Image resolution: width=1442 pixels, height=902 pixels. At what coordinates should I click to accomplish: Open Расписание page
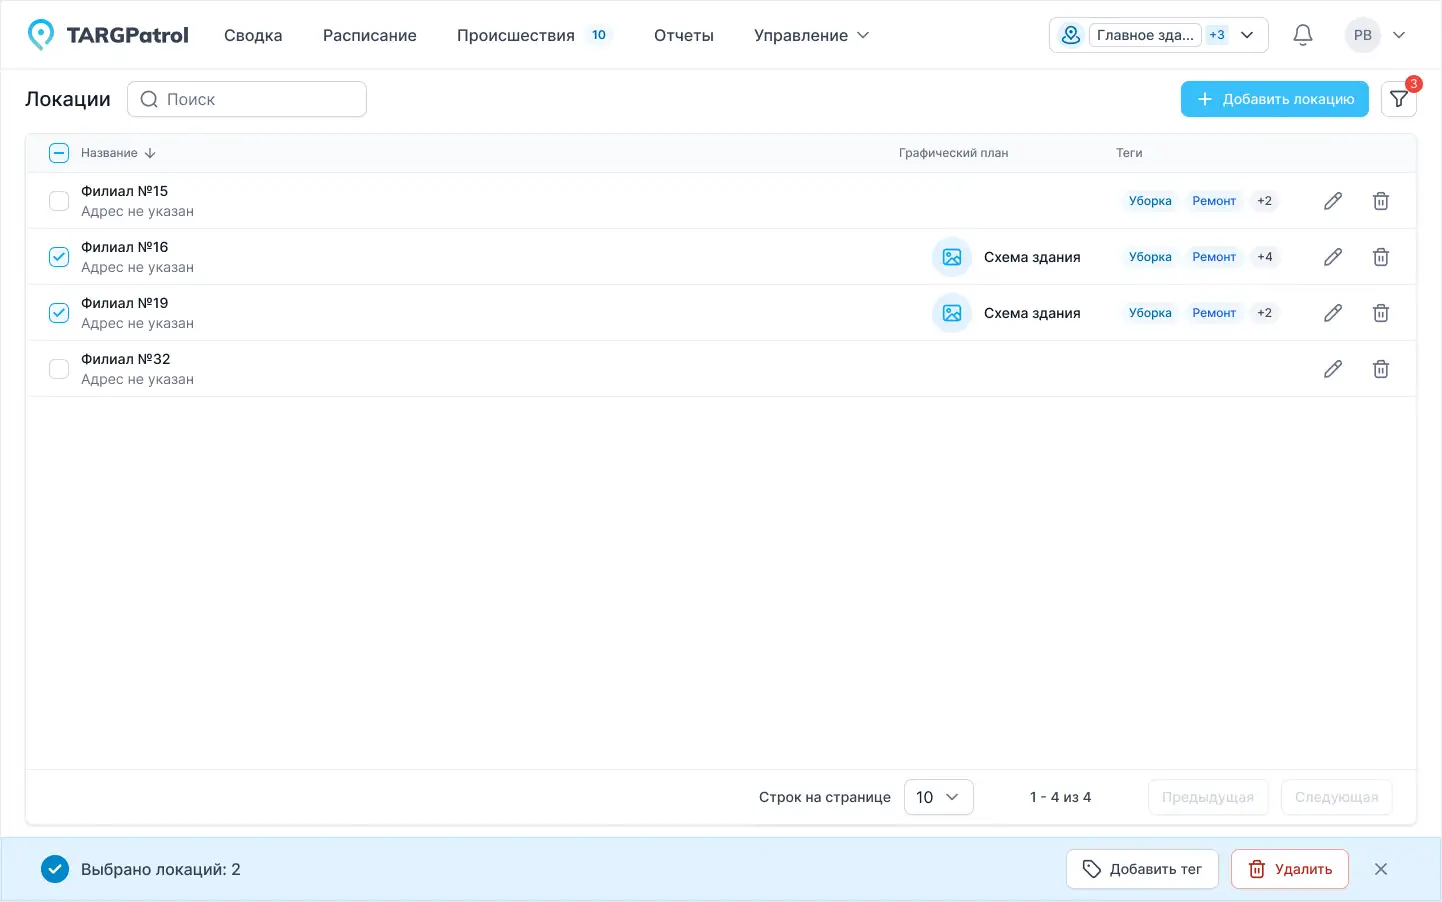coord(370,35)
